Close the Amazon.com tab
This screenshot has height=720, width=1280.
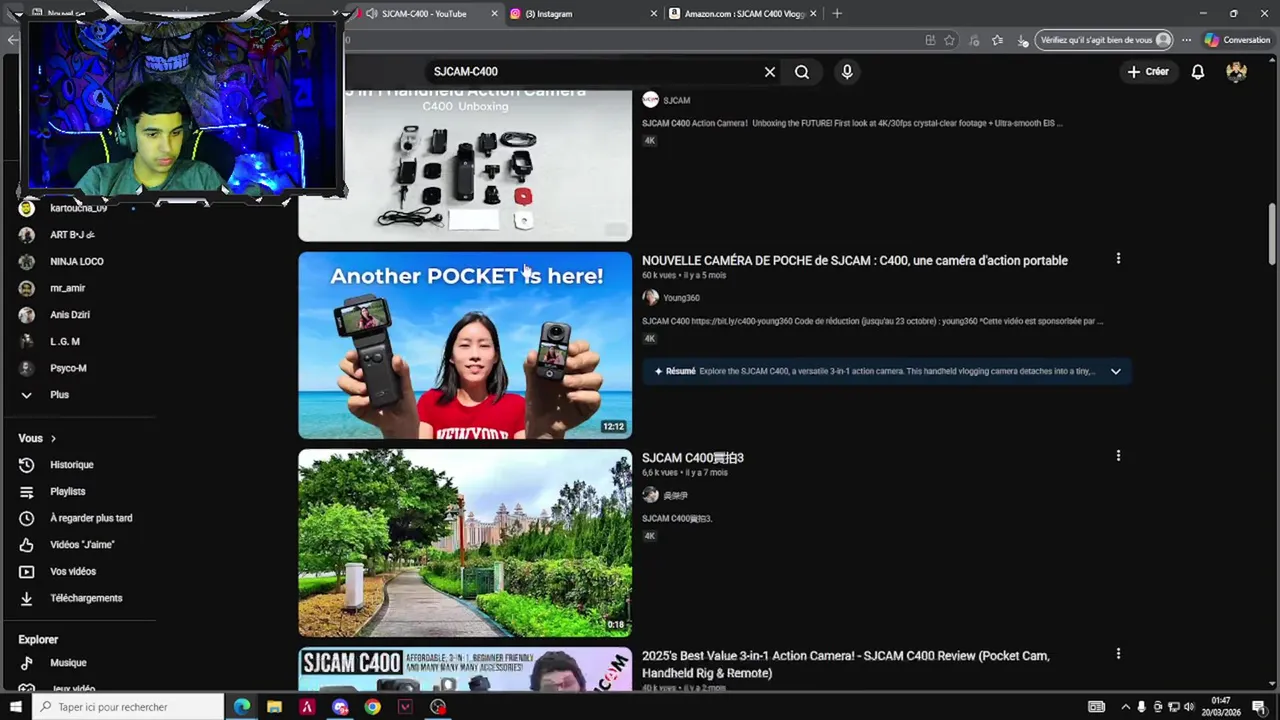point(814,14)
